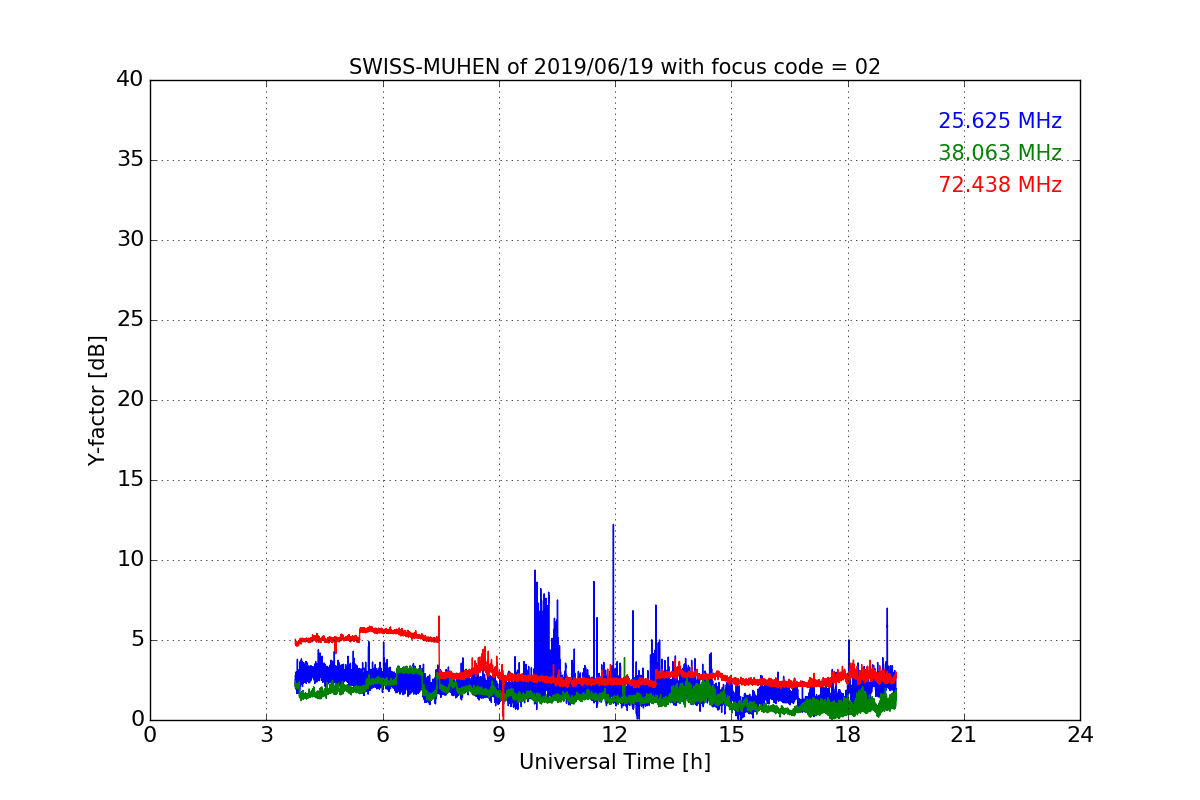Click the y-axis tick label 35
Image resolution: width=1200 pixels, height=800 pixels.
tap(130, 159)
